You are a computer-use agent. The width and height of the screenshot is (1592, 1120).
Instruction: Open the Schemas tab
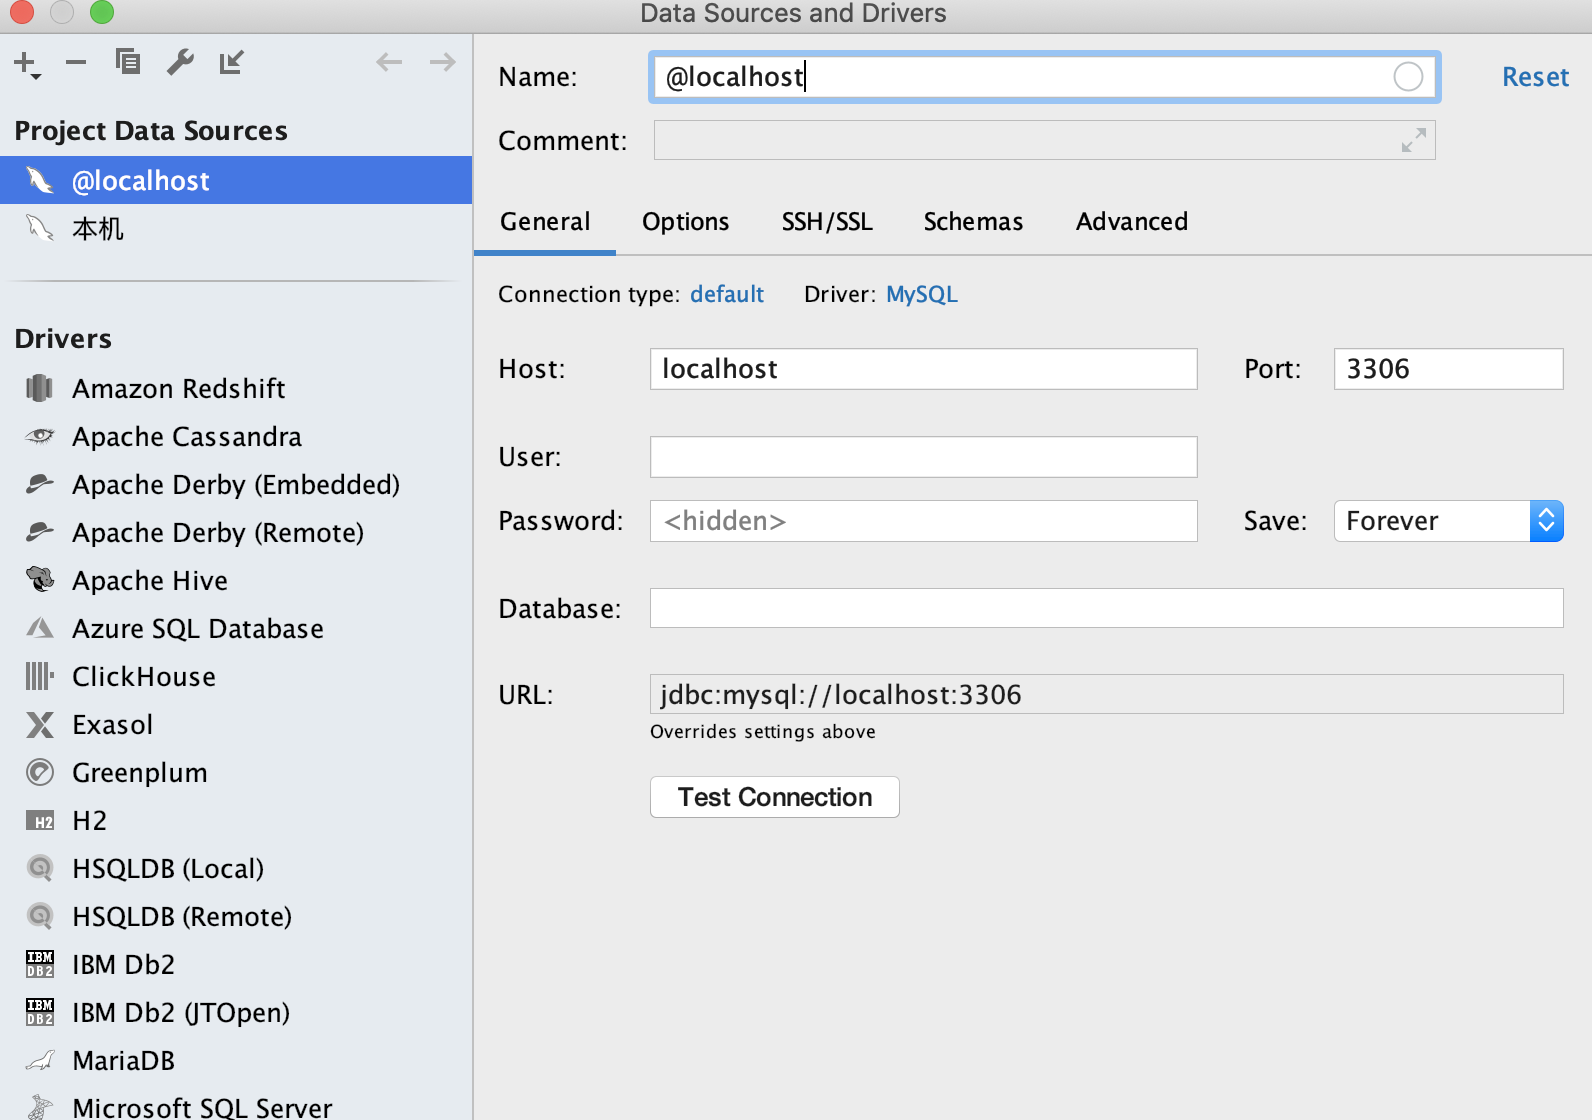[x=973, y=221]
